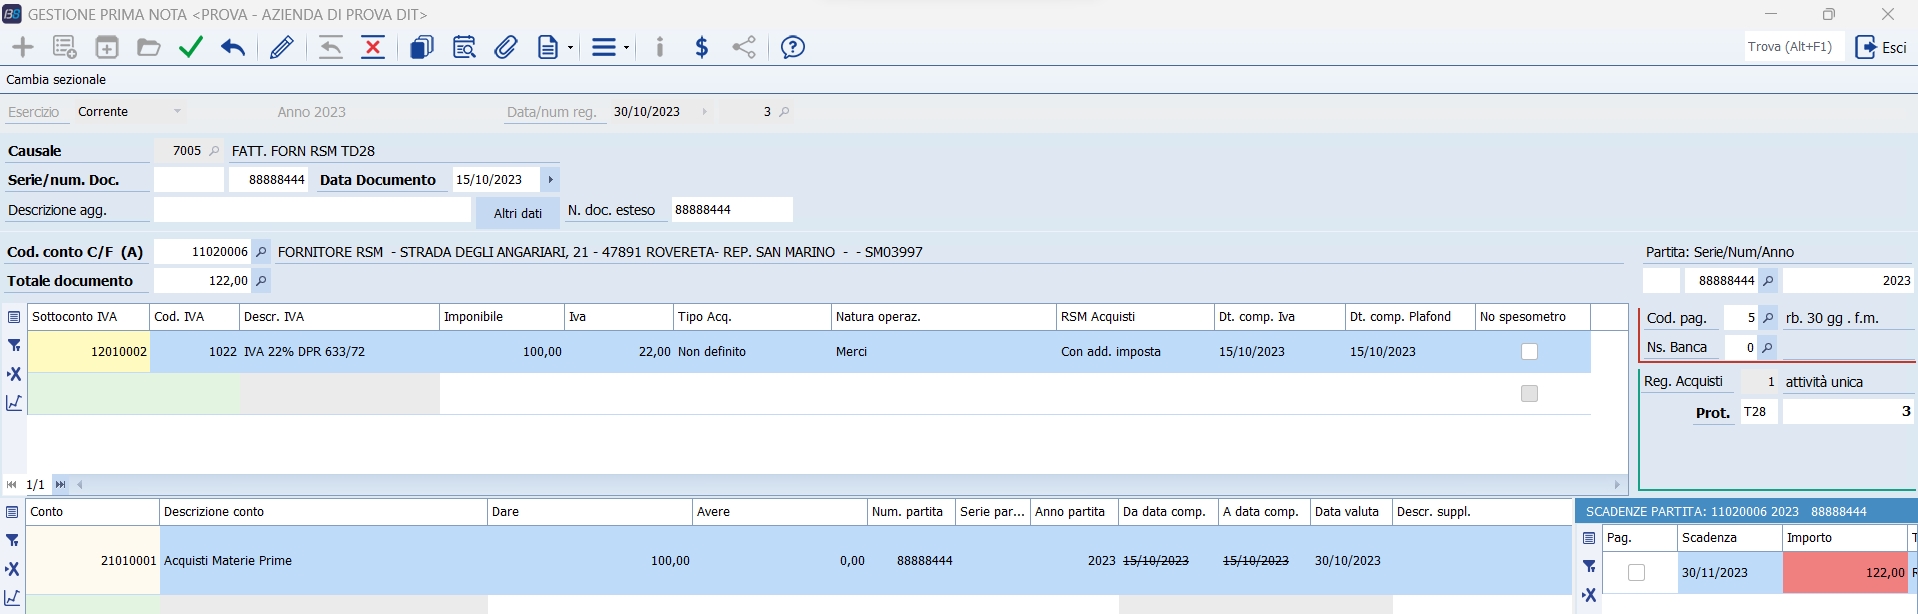The image size is (1918, 614).
Task: Click the pencil edit icon
Action: click(282, 47)
